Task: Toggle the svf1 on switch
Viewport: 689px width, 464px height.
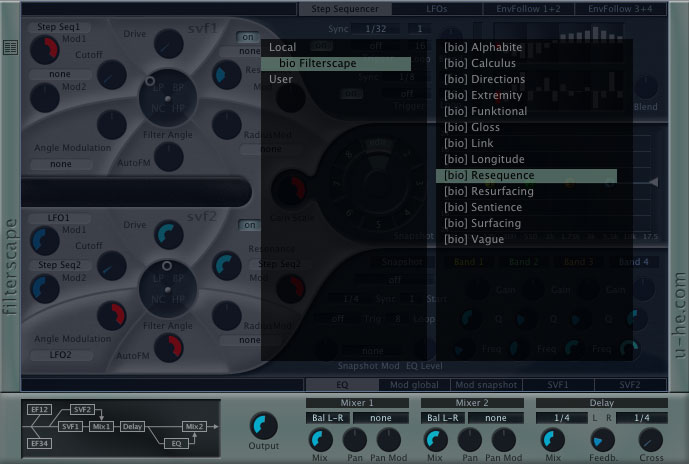Action: [248, 37]
